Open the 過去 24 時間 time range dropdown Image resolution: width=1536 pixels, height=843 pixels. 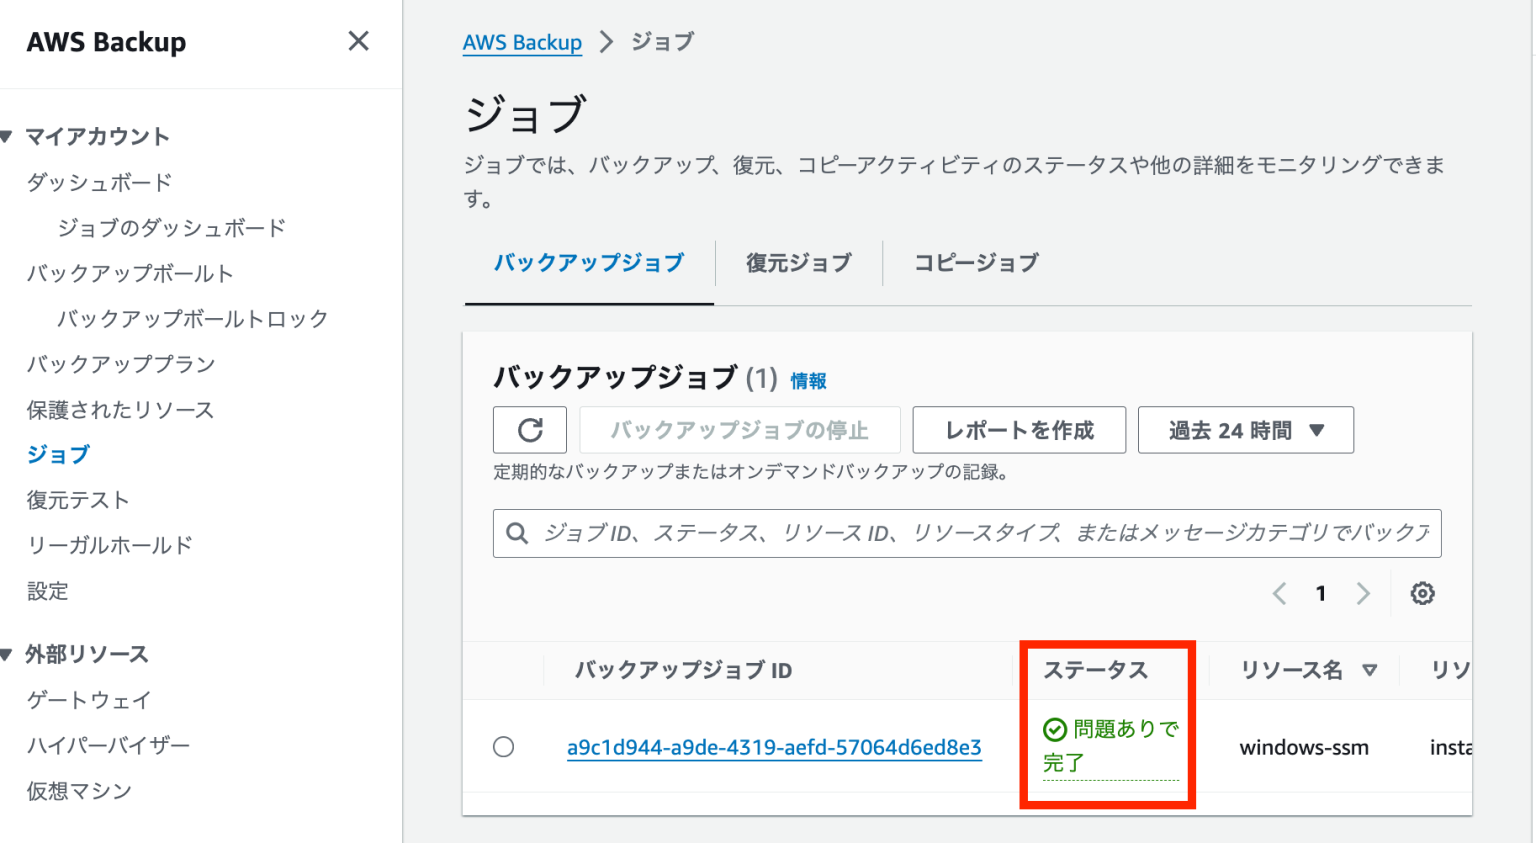(x=1246, y=430)
